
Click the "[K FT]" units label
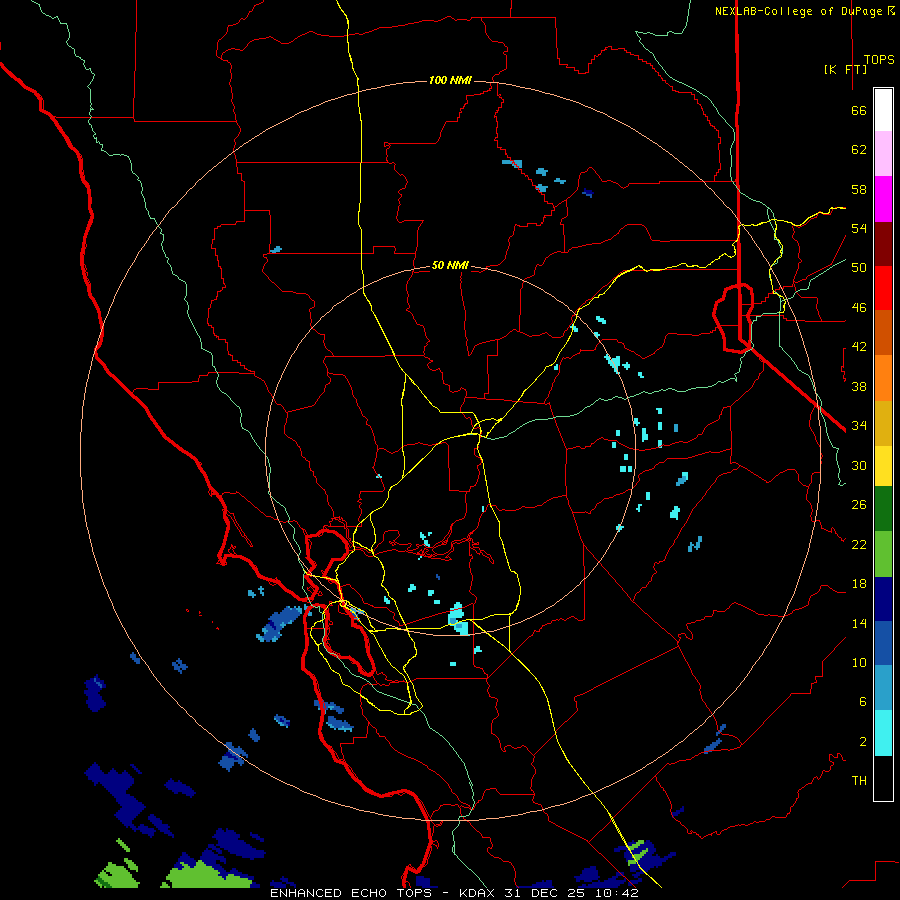click(845, 69)
